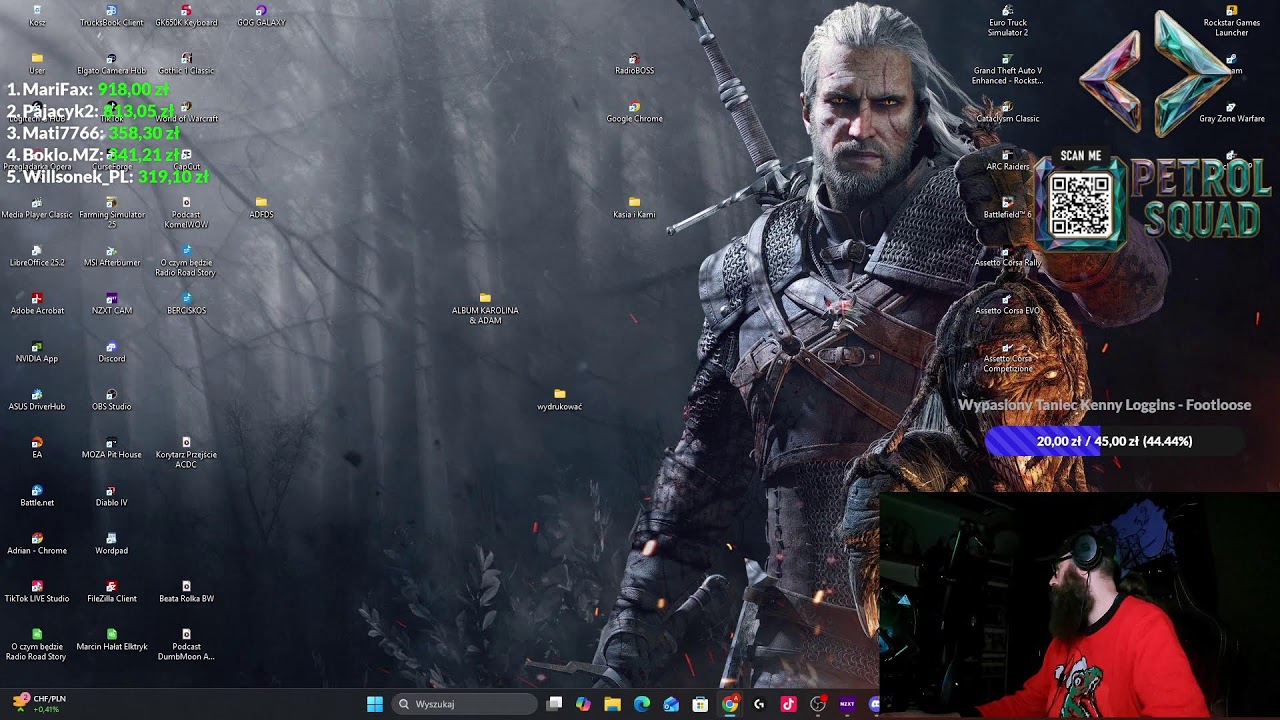
Task: Open MOZA Pit House shortcut
Action: 111,448
